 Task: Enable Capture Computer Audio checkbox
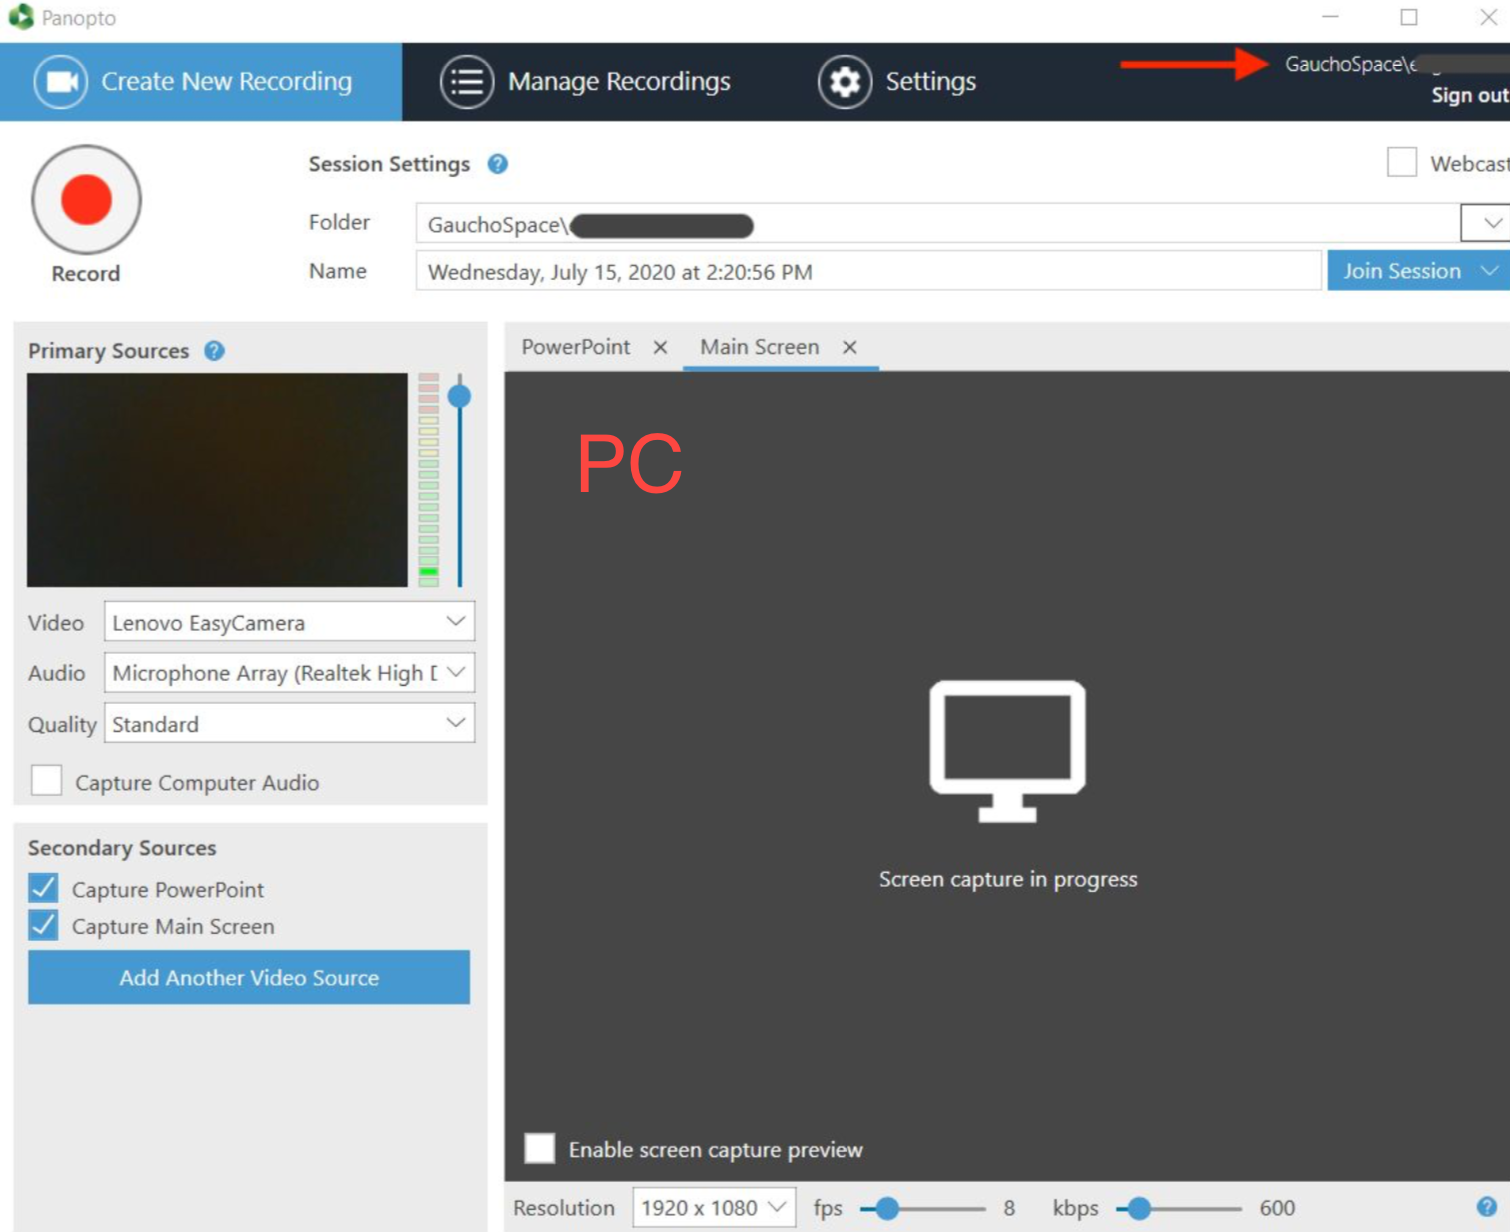[x=46, y=781]
